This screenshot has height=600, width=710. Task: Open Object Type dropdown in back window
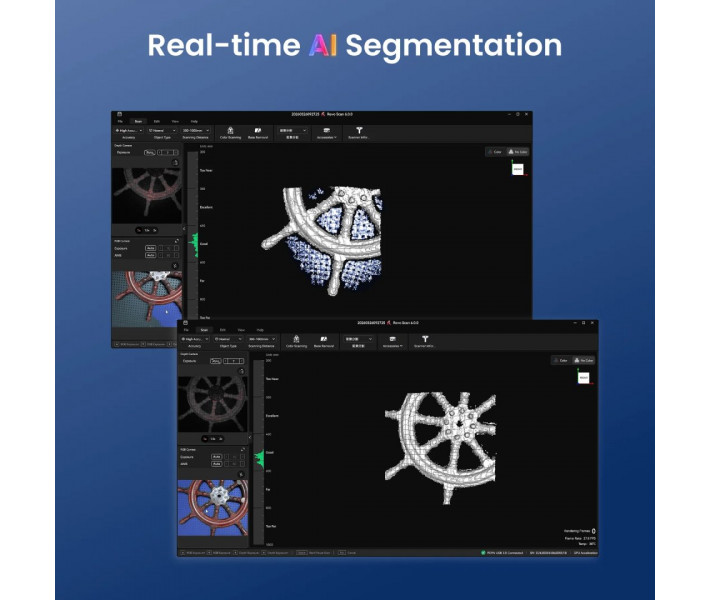[x=162, y=130]
